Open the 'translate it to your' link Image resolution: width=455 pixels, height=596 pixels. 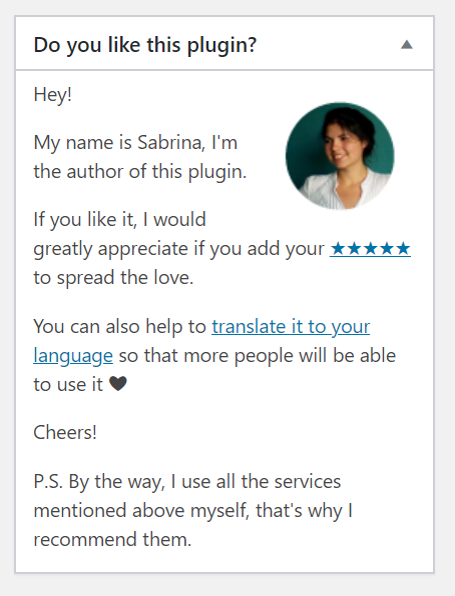tap(291, 327)
